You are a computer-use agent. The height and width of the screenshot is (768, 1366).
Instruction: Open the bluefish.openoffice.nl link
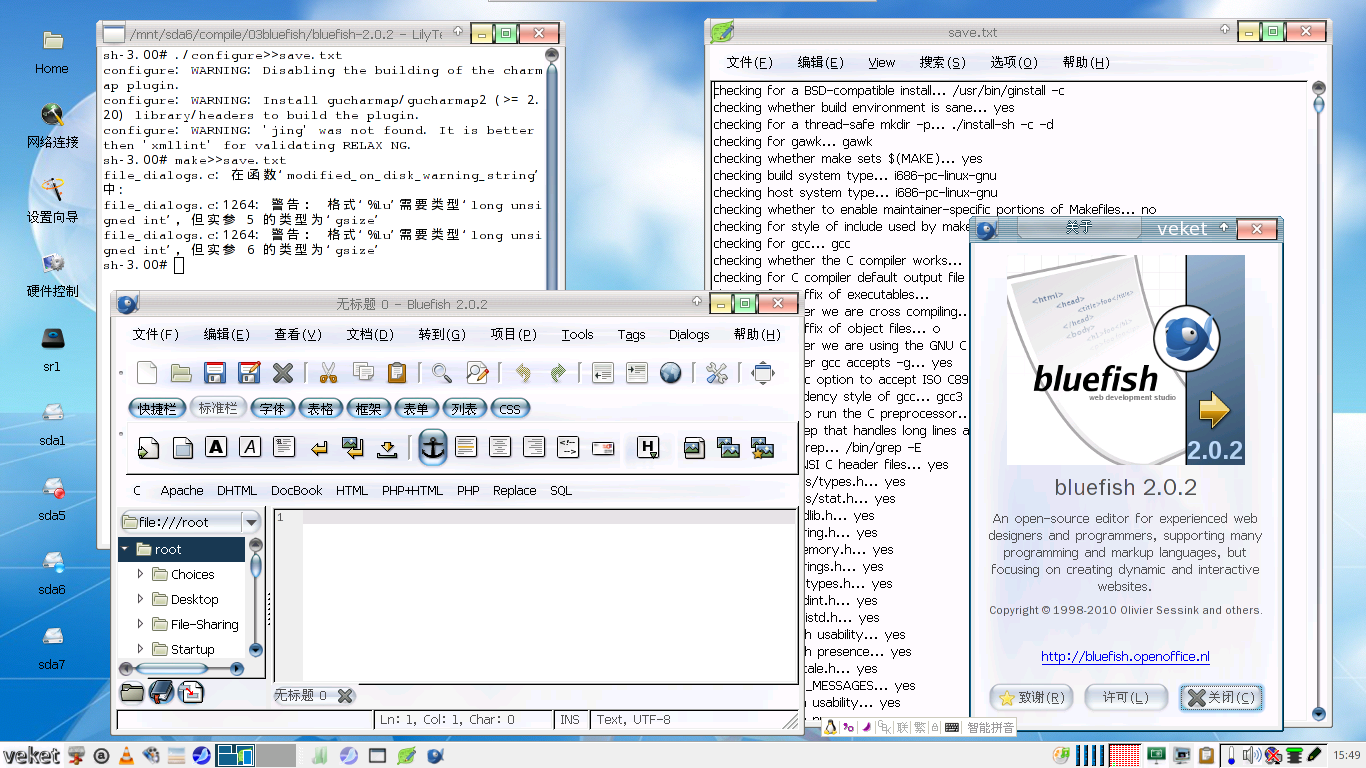point(1125,657)
